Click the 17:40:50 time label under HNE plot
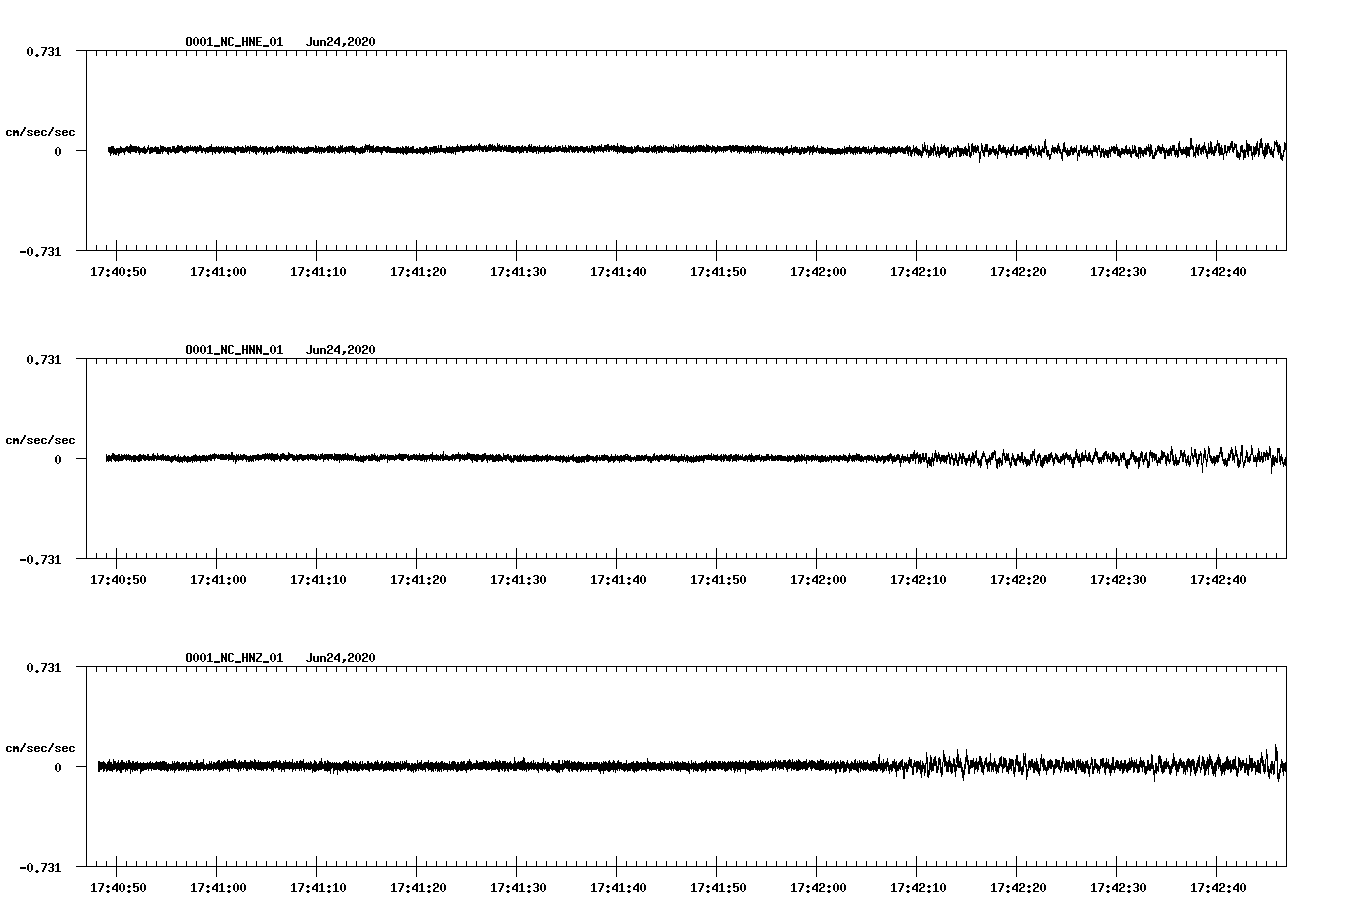1358x924 pixels. 118,271
